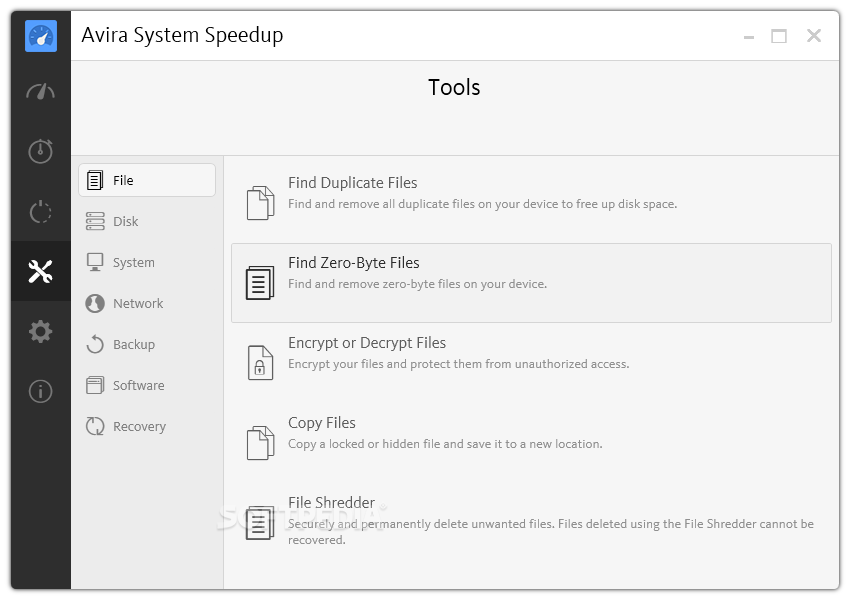850x600 pixels.
Task: Switch to the Software category
Action: pyautogui.click(x=147, y=385)
